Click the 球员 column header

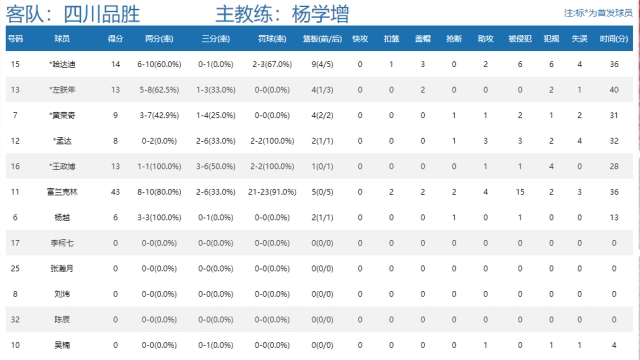[x=62, y=39]
